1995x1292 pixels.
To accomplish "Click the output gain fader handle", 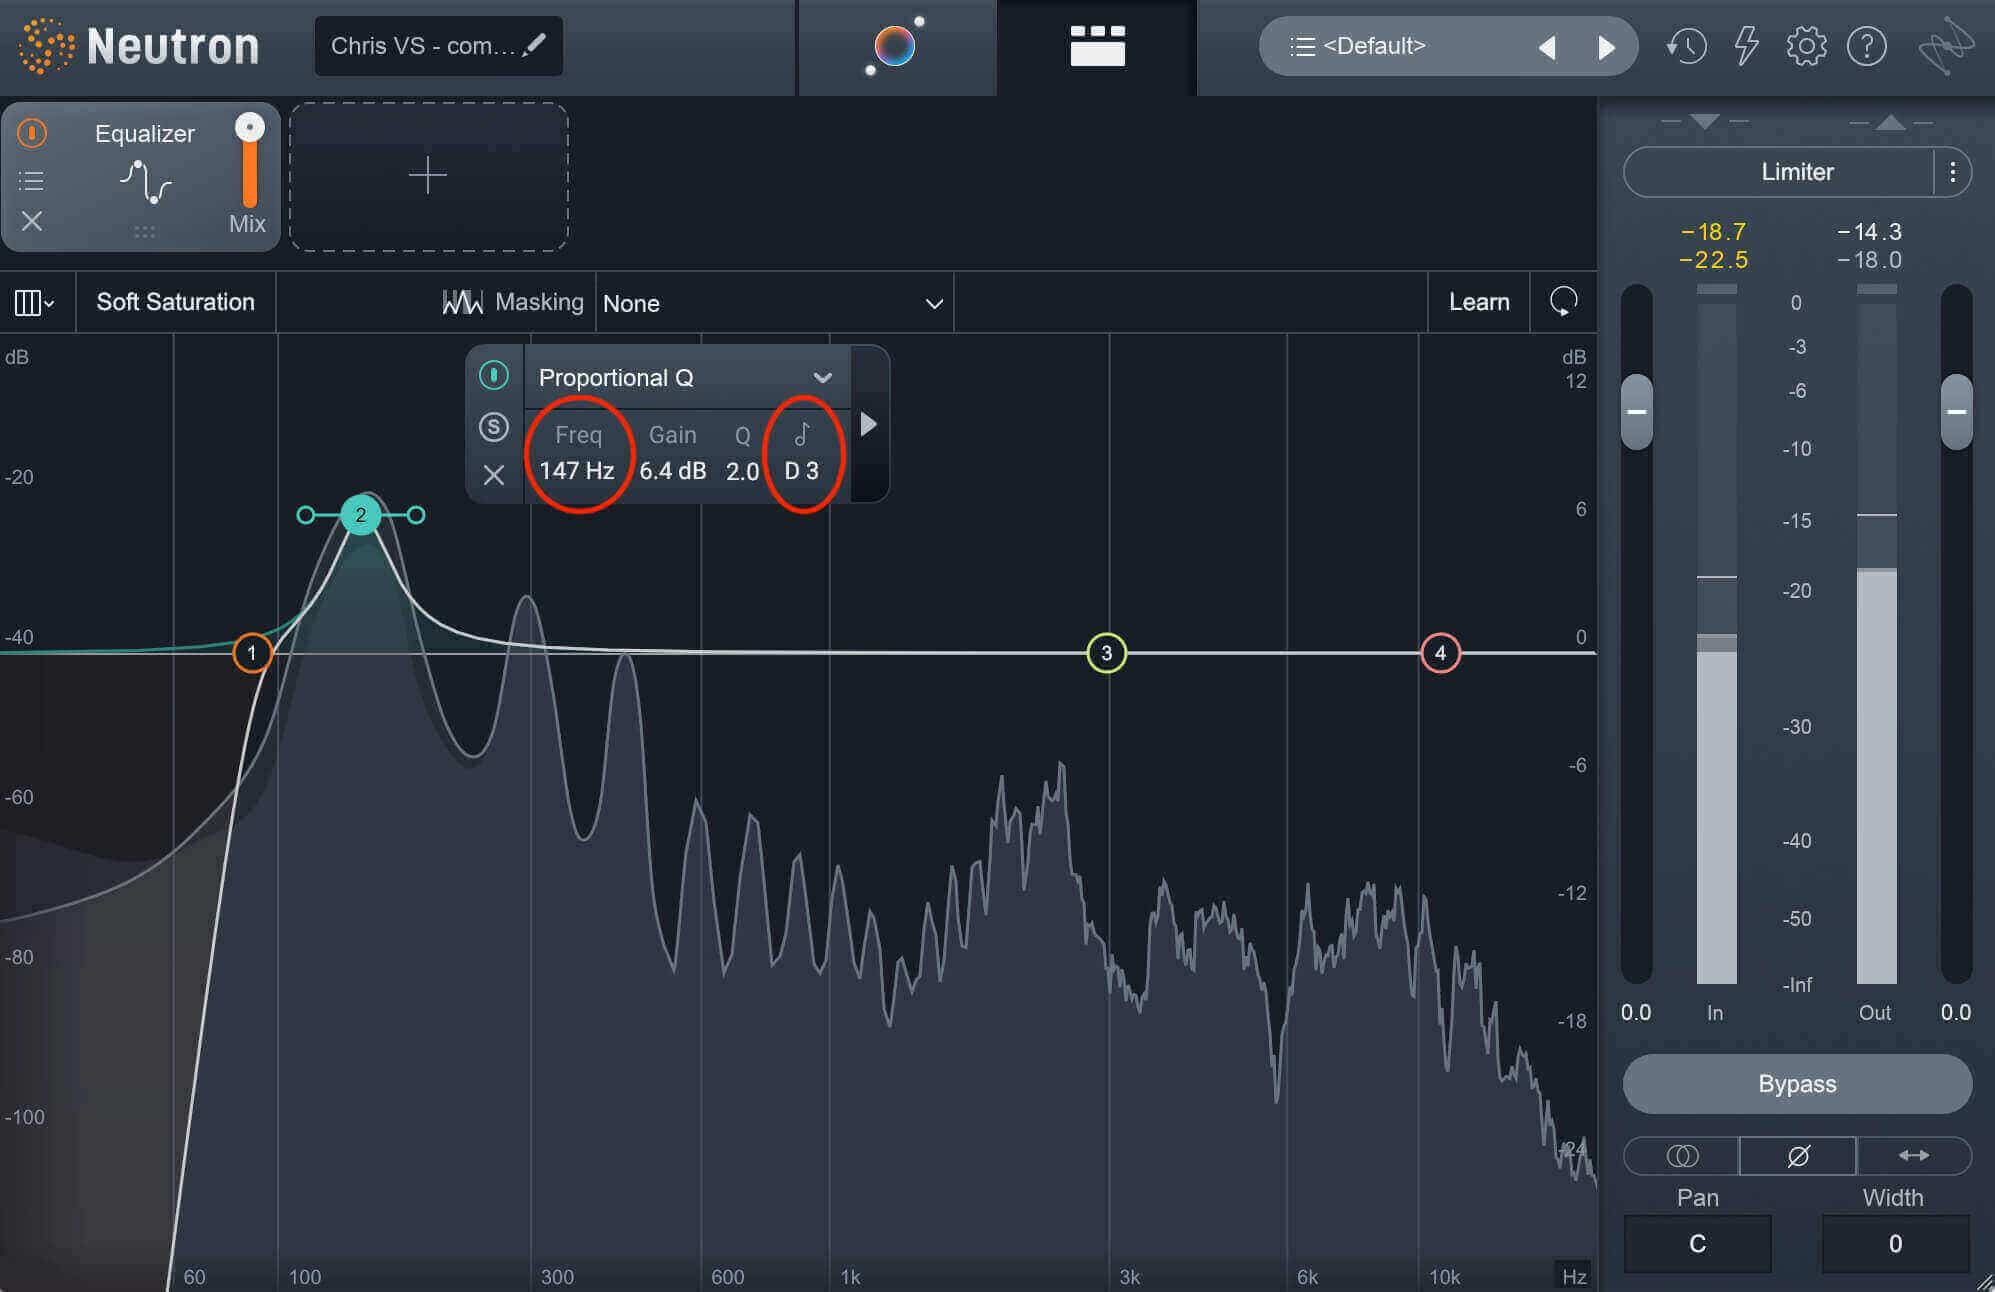I will click(1956, 411).
